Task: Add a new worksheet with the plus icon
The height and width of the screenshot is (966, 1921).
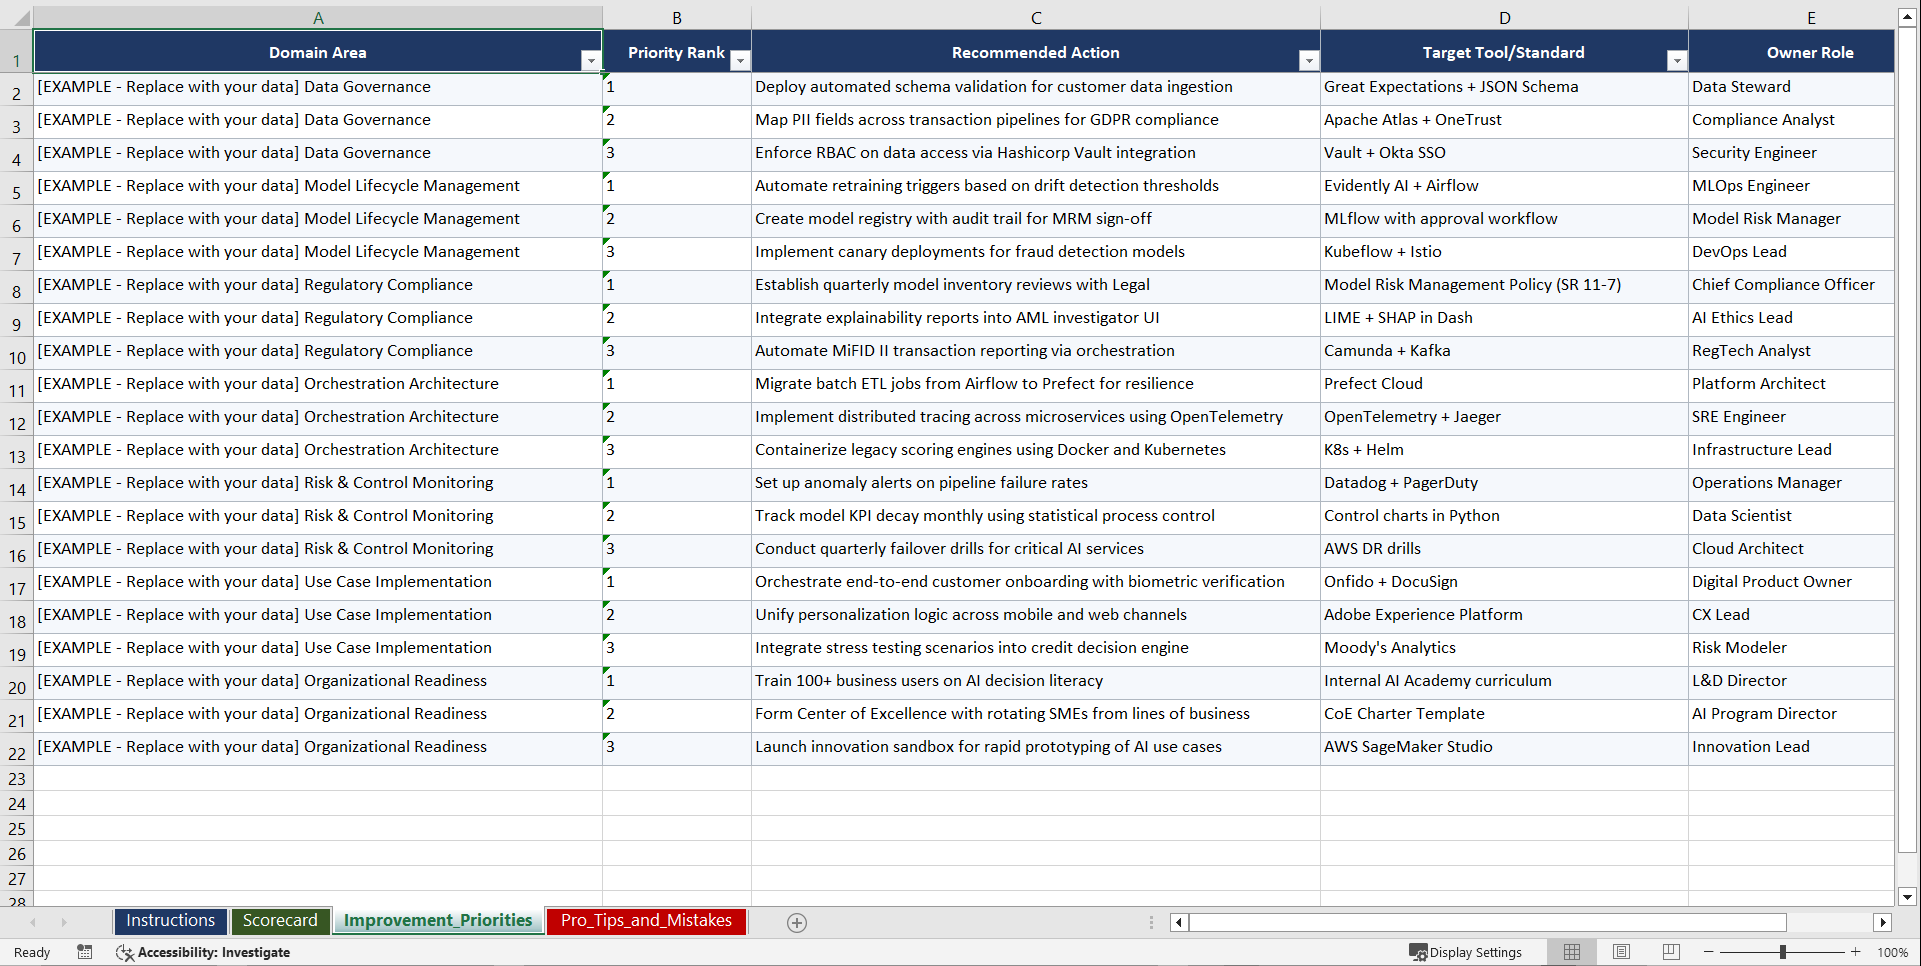Action: (797, 922)
